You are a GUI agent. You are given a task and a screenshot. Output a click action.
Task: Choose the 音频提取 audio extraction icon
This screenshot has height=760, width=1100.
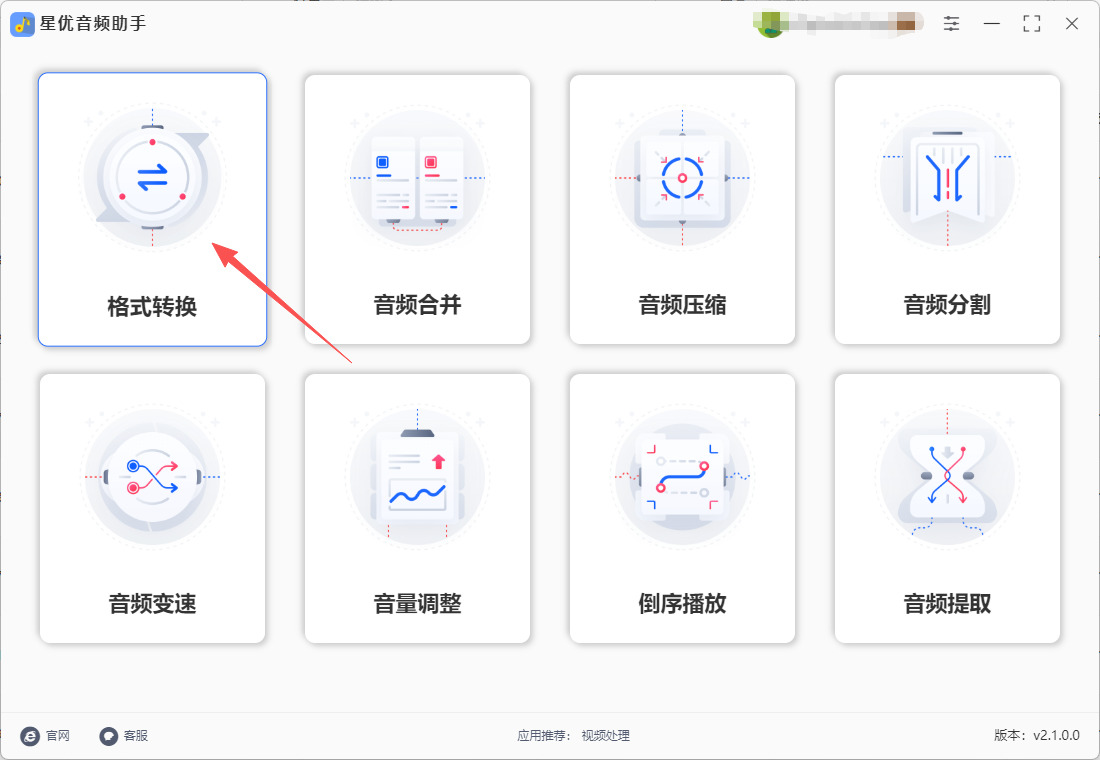[947, 476]
